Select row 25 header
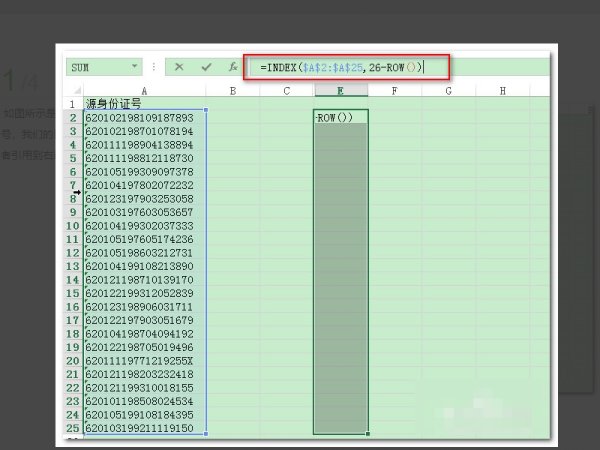The height and width of the screenshot is (450, 600). click(73, 428)
